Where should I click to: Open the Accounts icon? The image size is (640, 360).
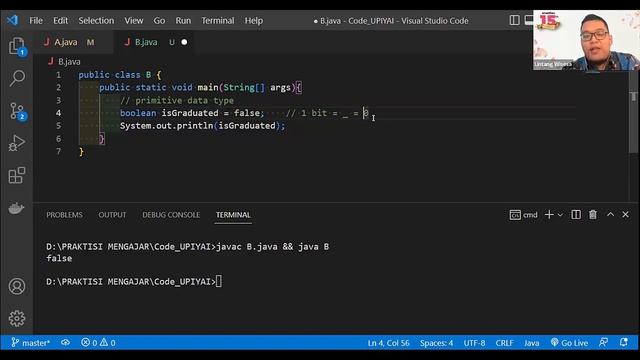[x=17, y=286]
